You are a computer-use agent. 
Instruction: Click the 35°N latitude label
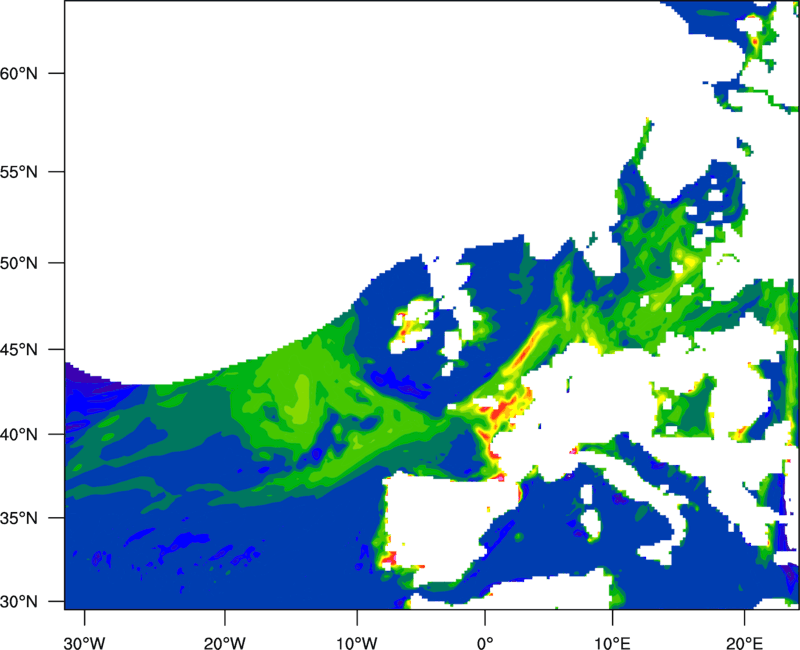(x=19, y=518)
